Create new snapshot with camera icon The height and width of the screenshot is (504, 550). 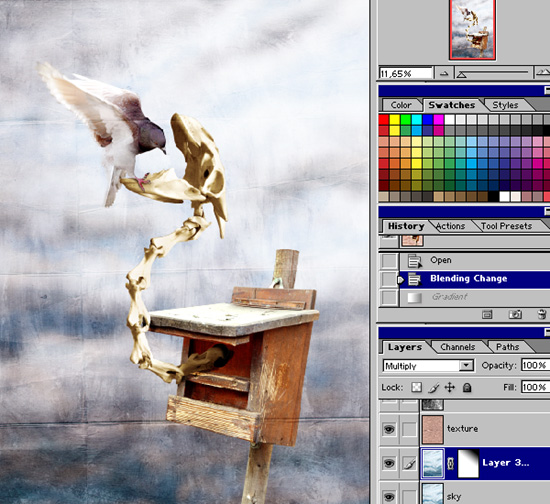515,314
